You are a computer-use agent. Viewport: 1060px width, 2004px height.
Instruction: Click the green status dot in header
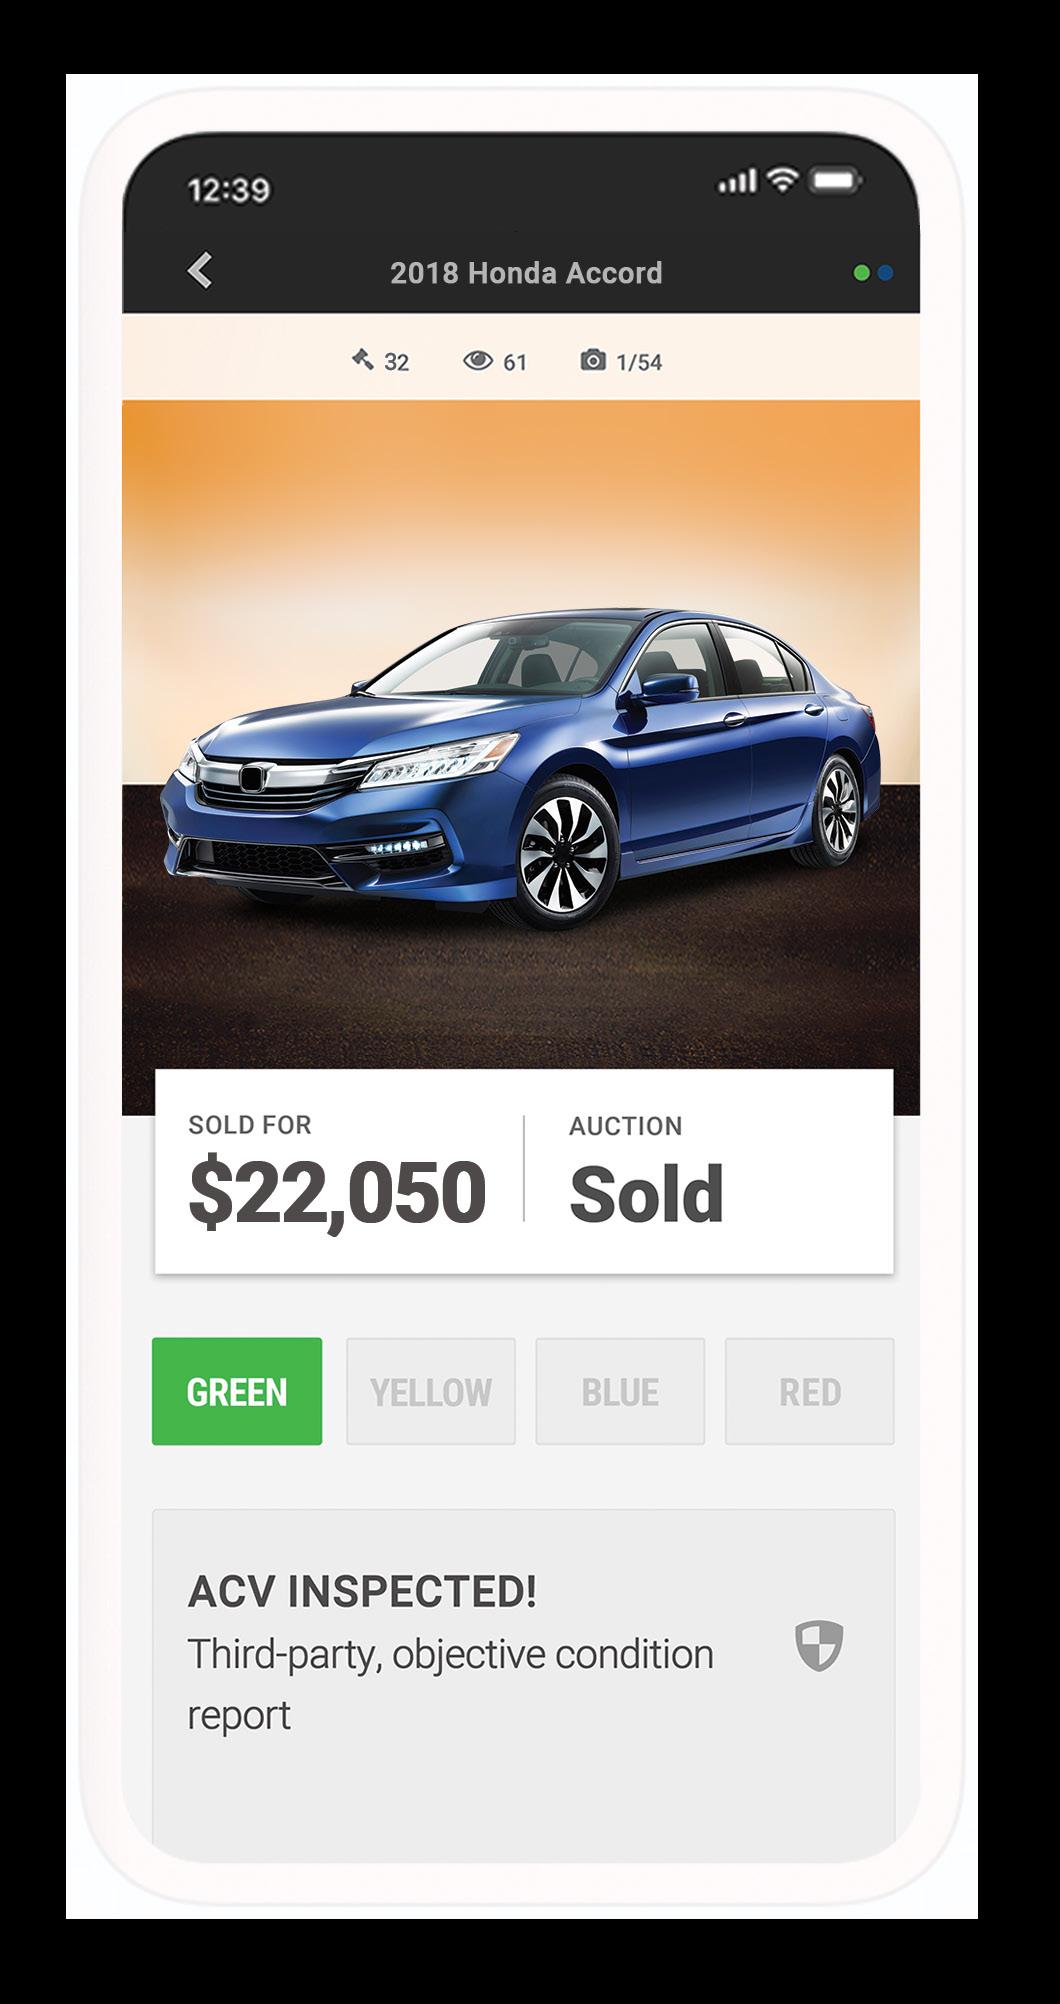[861, 273]
